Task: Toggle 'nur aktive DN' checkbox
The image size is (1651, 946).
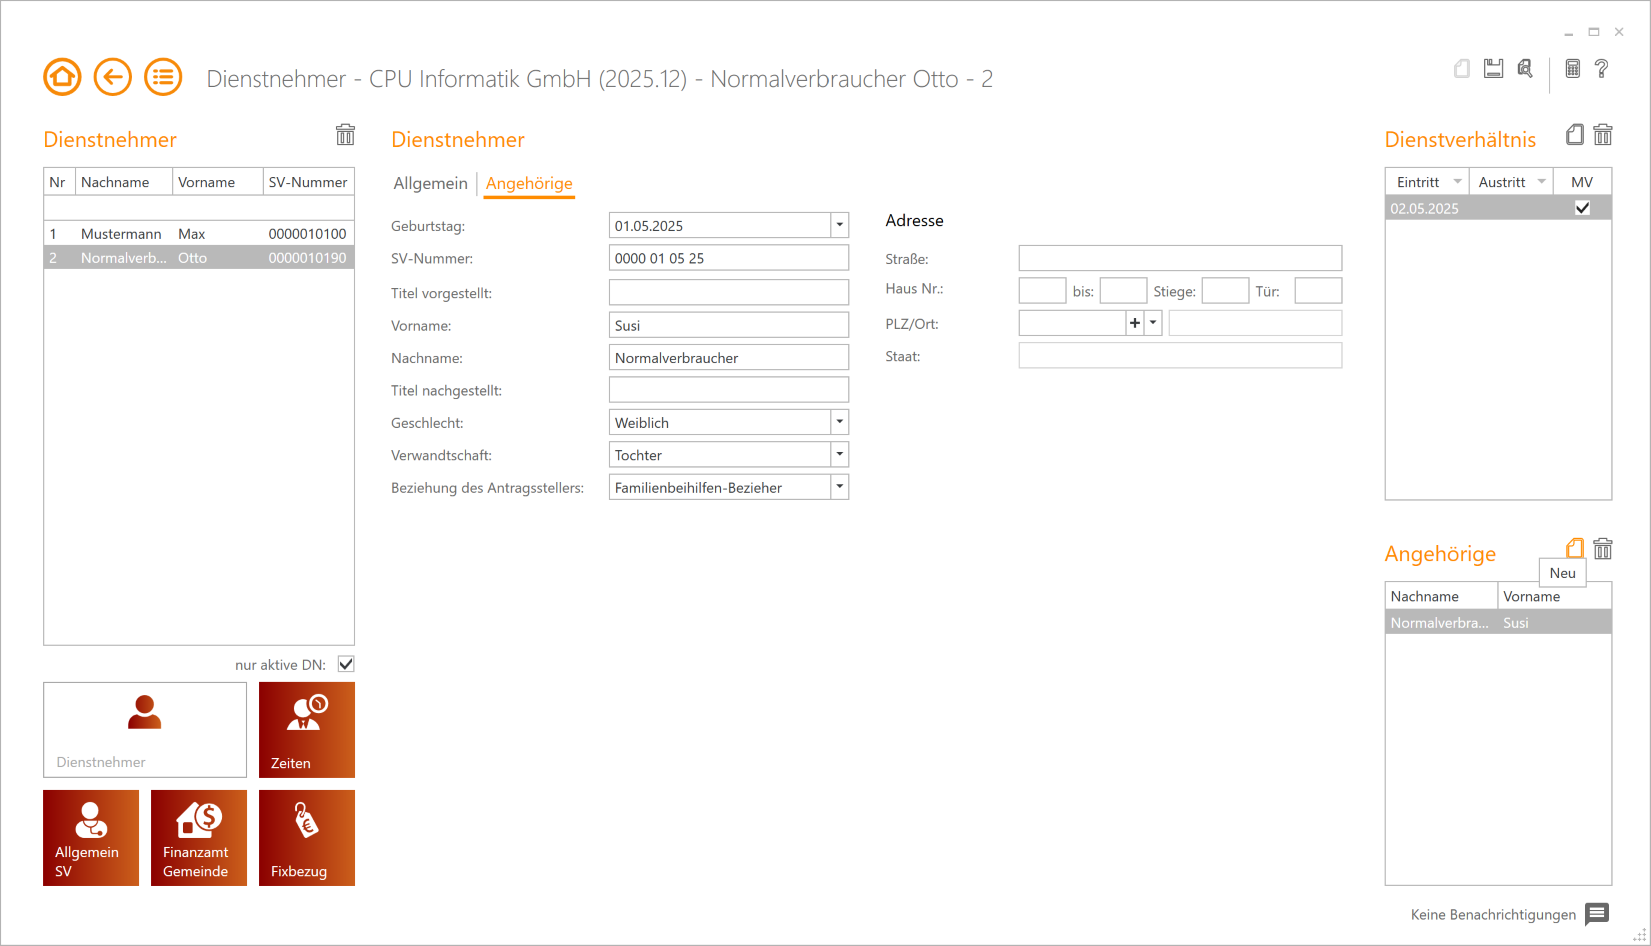Action: [x=346, y=664]
